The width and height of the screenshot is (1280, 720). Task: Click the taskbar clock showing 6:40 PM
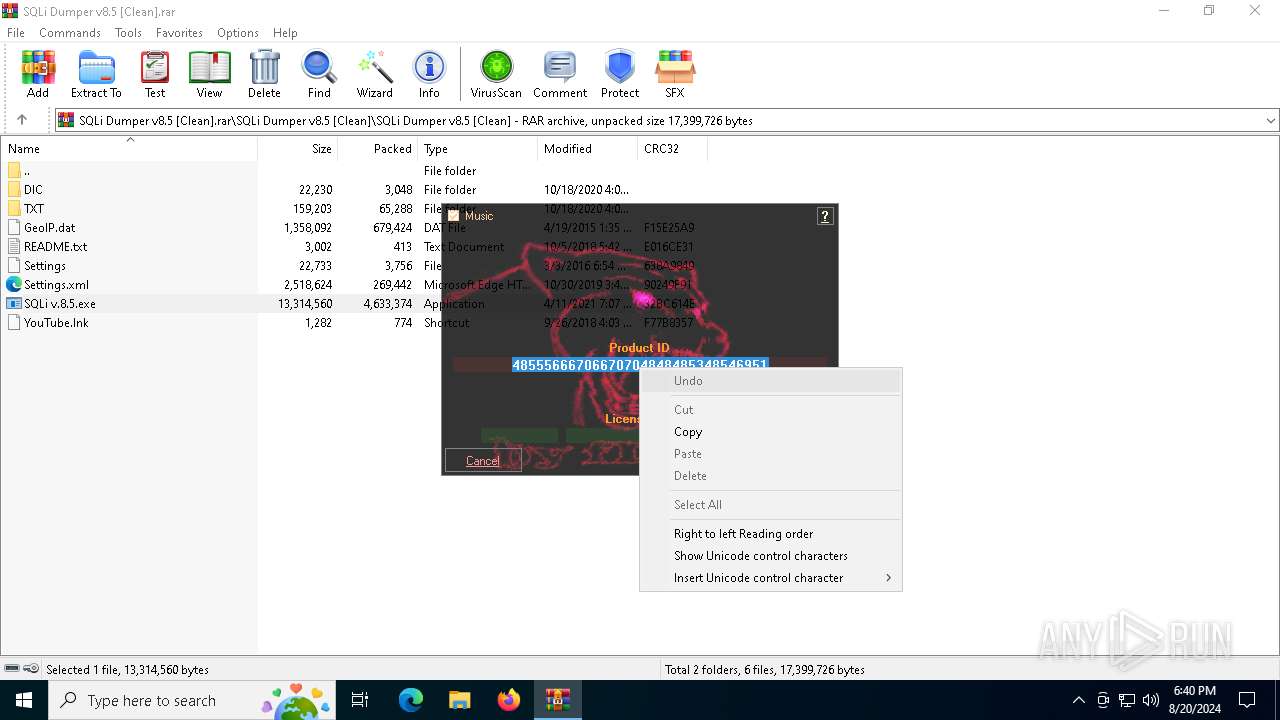coord(1194,700)
